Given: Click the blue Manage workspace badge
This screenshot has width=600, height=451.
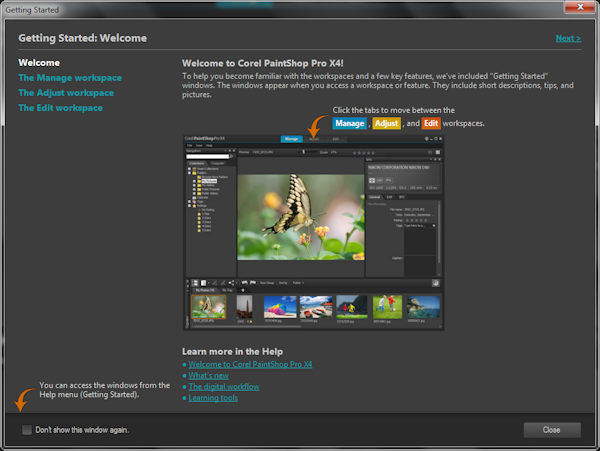Looking at the screenshot, I should point(349,123).
